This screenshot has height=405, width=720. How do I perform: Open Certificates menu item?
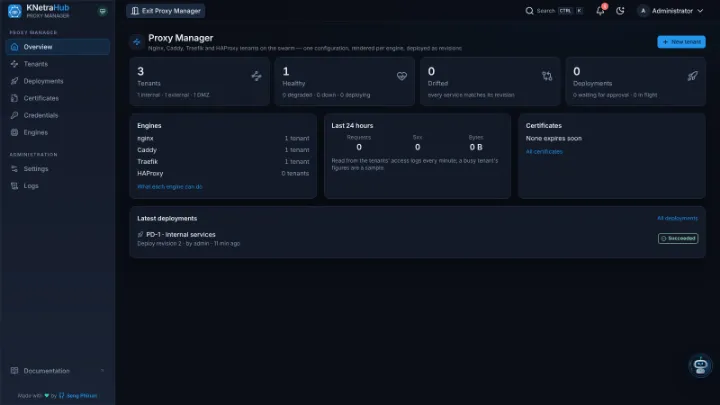58,98
